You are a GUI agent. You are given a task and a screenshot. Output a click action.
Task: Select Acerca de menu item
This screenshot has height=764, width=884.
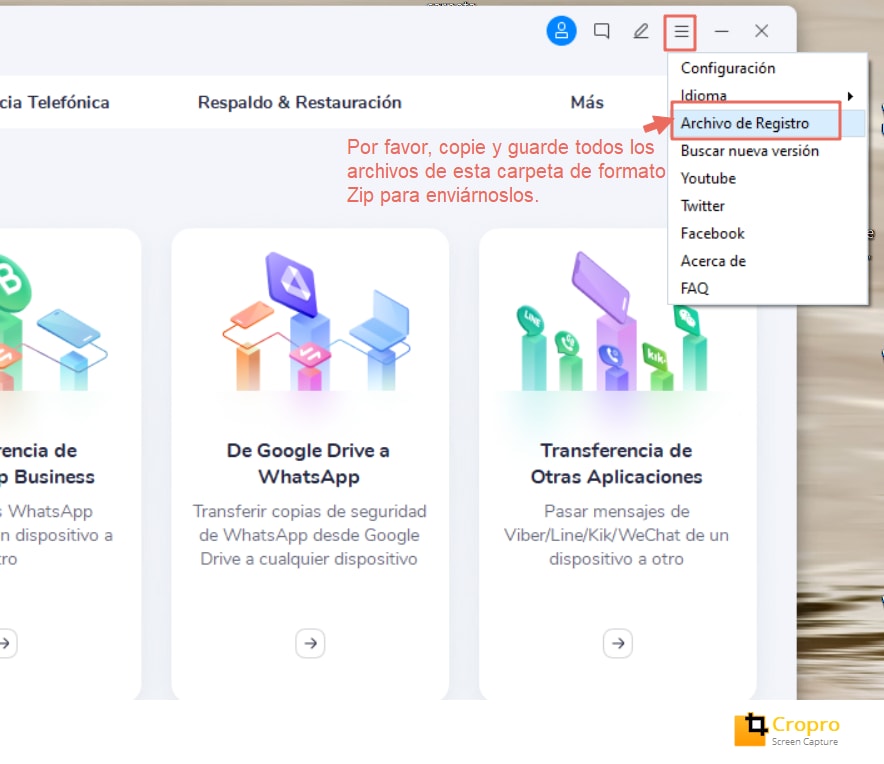pos(713,261)
